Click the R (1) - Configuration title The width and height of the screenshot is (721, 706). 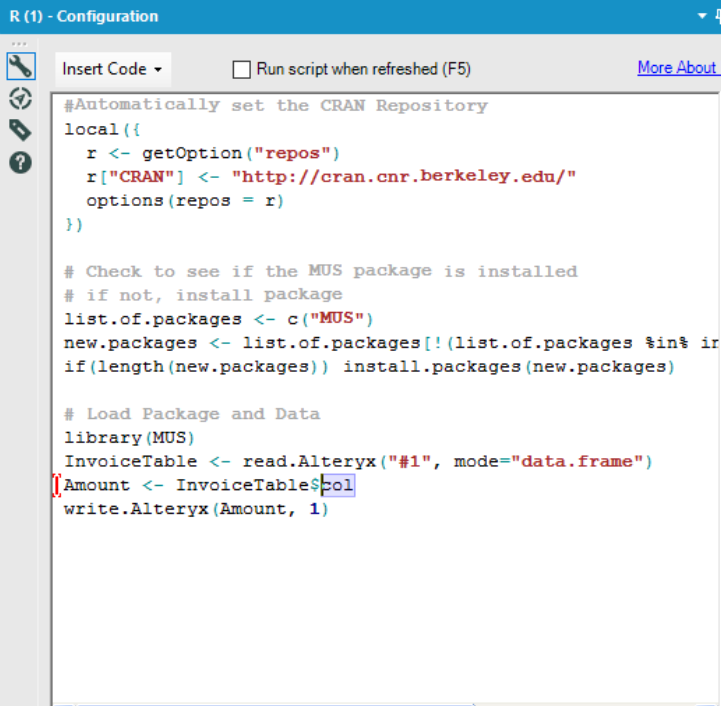pyautogui.click(x=84, y=17)
